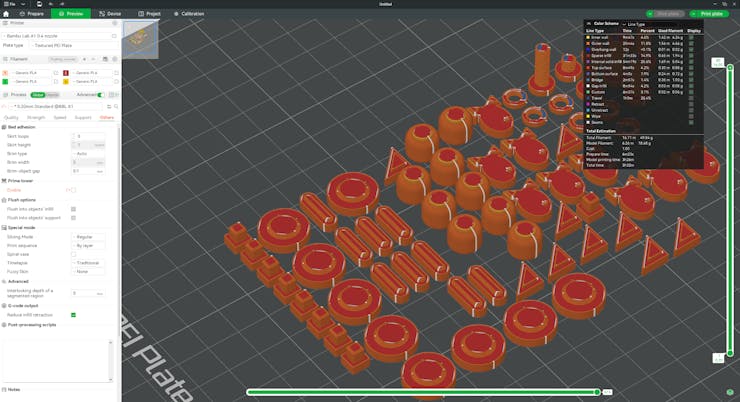Click the Notes section icon
Viewport: 740px width, 402px height.
click(4, 390)
